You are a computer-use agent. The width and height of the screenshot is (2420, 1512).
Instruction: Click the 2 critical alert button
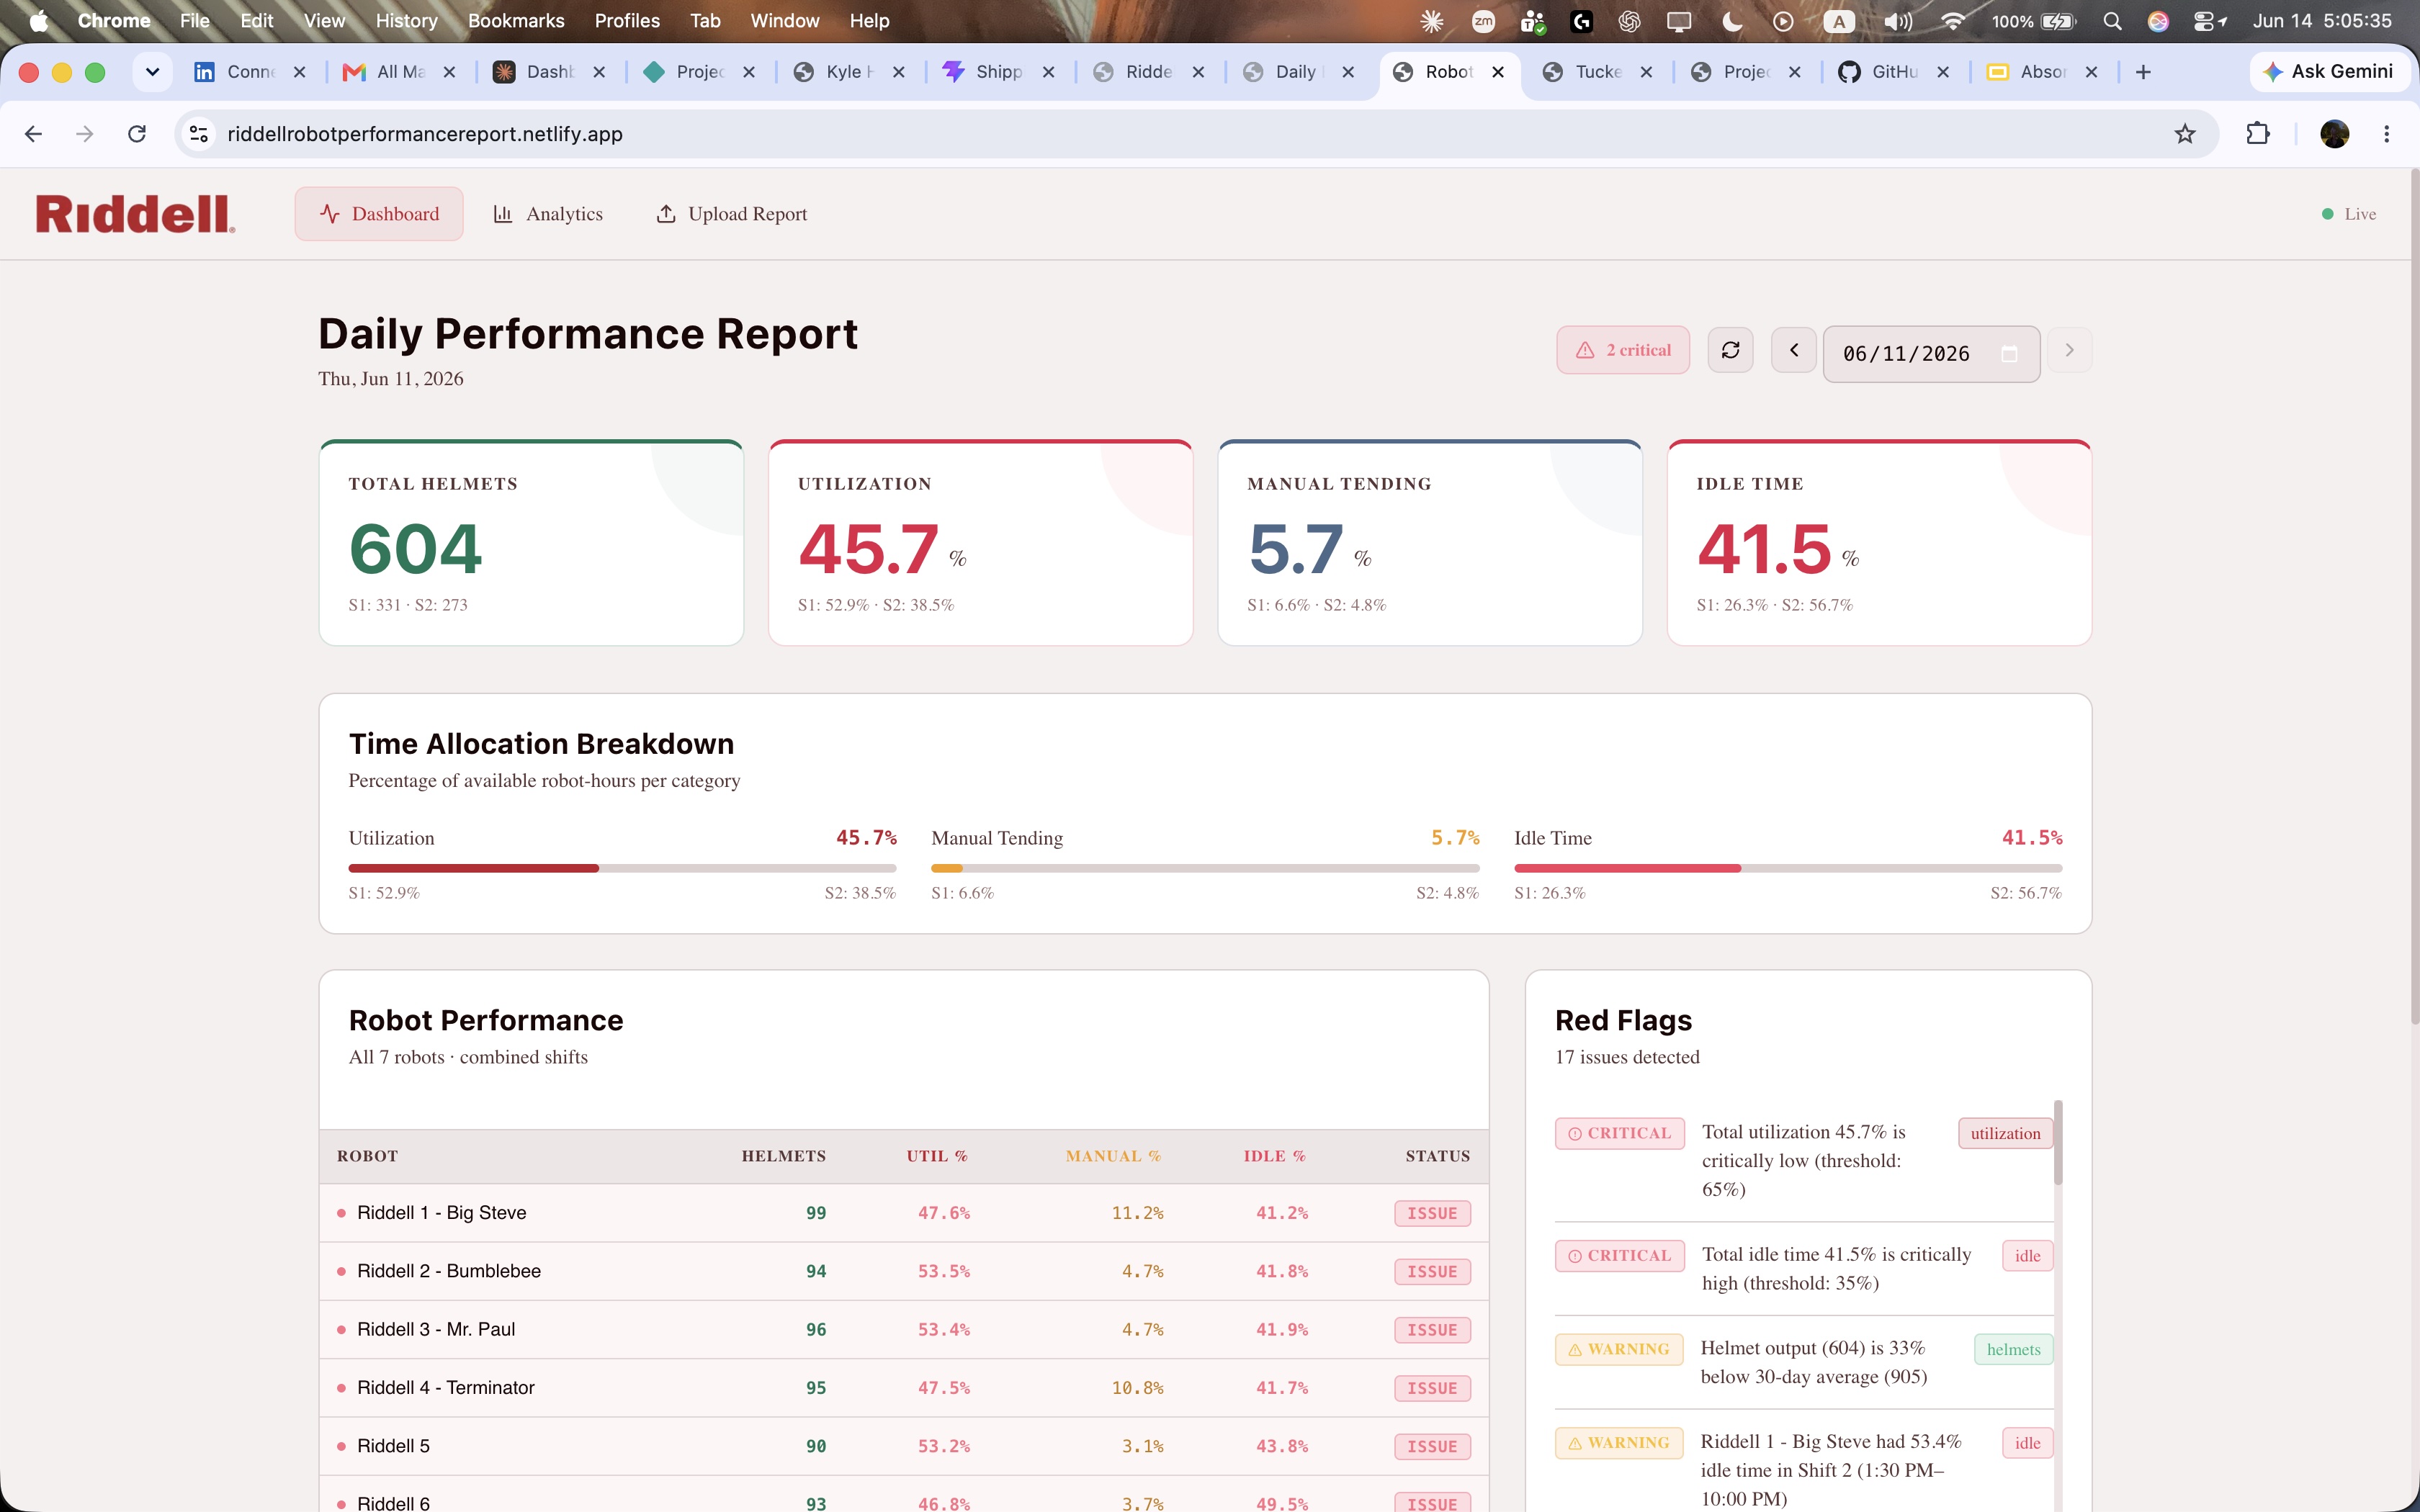coord(1623,350)
